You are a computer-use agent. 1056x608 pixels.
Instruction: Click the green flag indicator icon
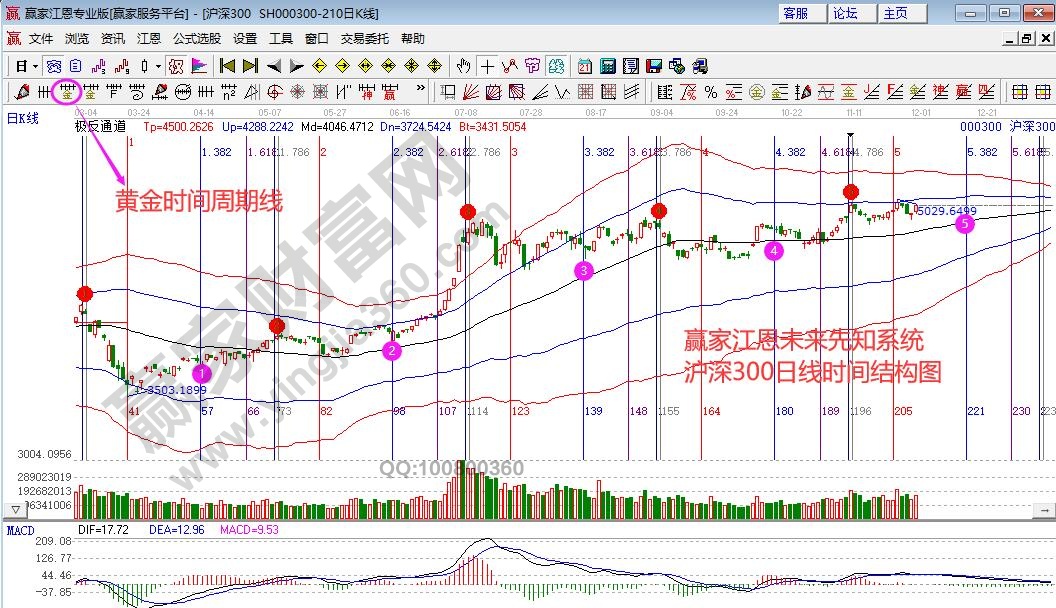[197, 68]
